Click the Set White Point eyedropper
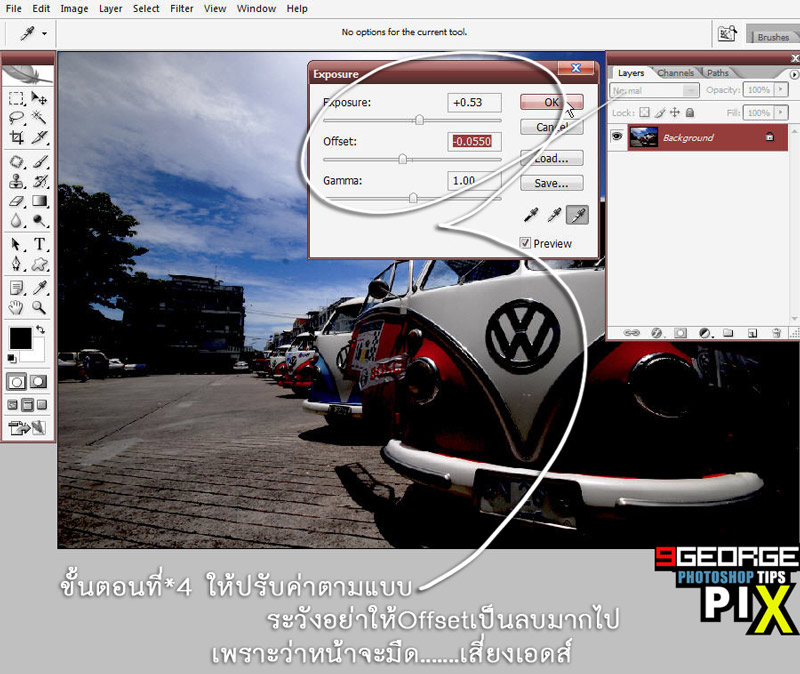The image size is (800, 674). click(x=577, y=215)
